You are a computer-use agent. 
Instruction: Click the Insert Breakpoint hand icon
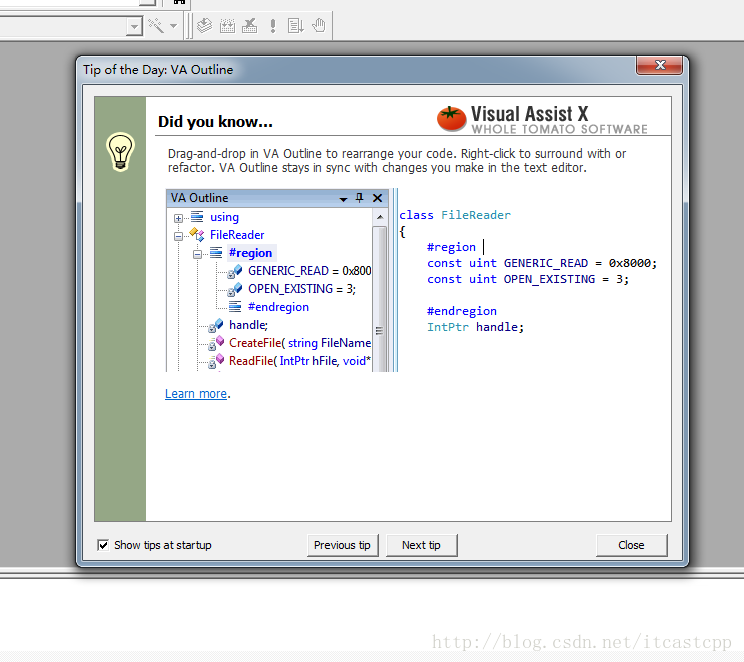(319, 26)
